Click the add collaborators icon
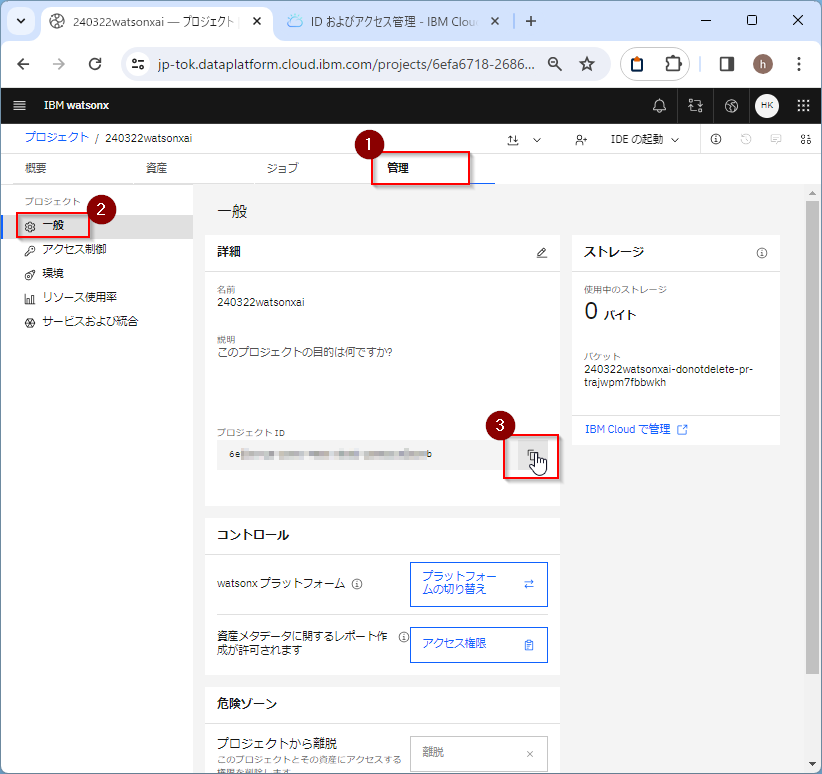Image resolution: width=822 pixels, height=774 pixels. pos(581,140)
